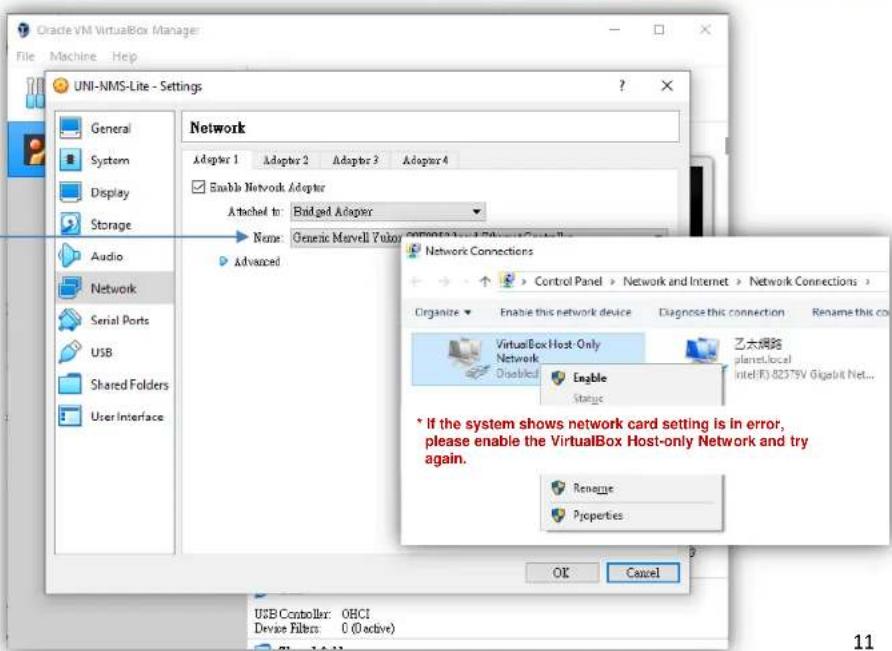The height and width of the screenshot is (651, 892).
Task: Select the Network category icon
Action: click(70, 288)
